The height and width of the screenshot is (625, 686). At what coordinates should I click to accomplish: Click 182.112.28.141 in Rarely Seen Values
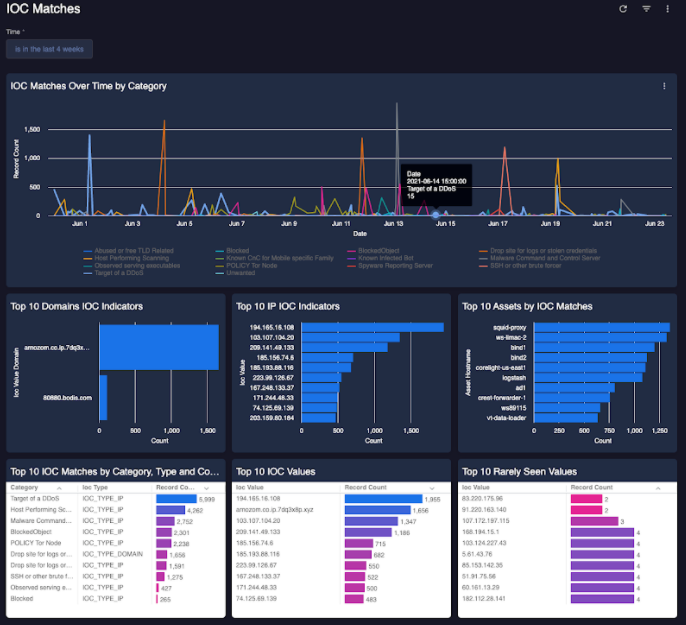tap(484, 598)
